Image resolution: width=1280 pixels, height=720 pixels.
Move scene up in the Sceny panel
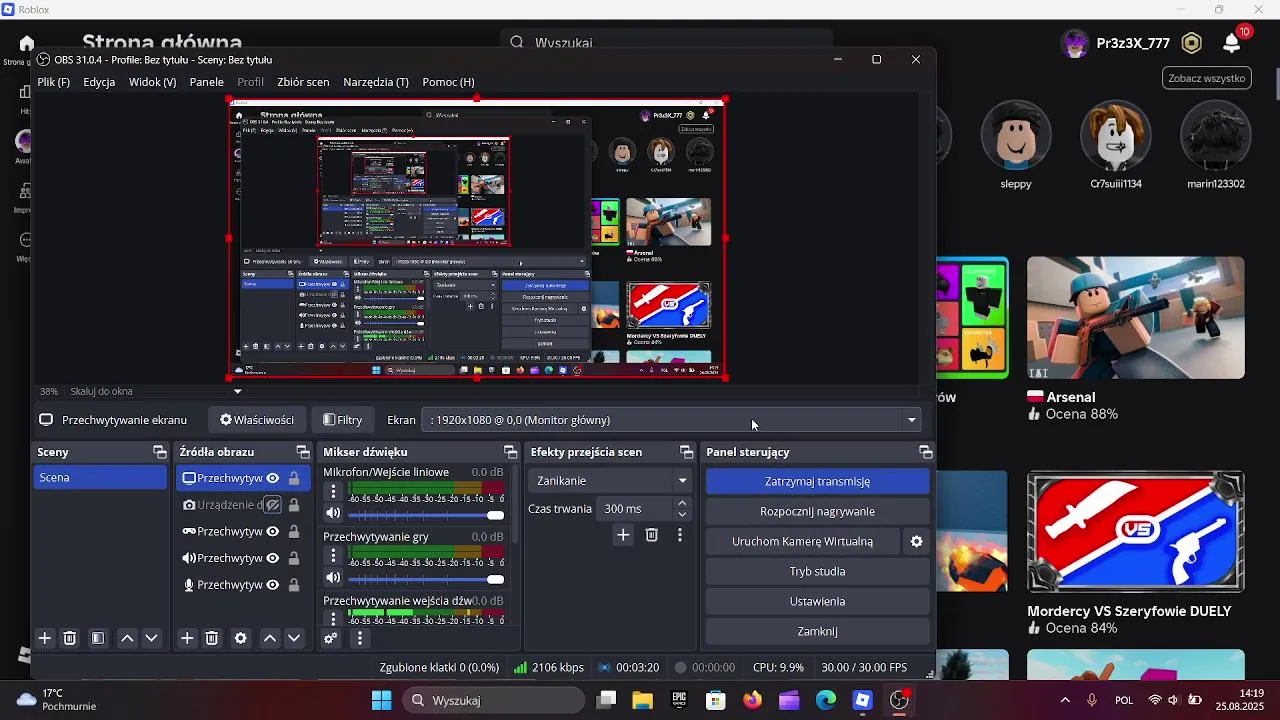point(127,638)
